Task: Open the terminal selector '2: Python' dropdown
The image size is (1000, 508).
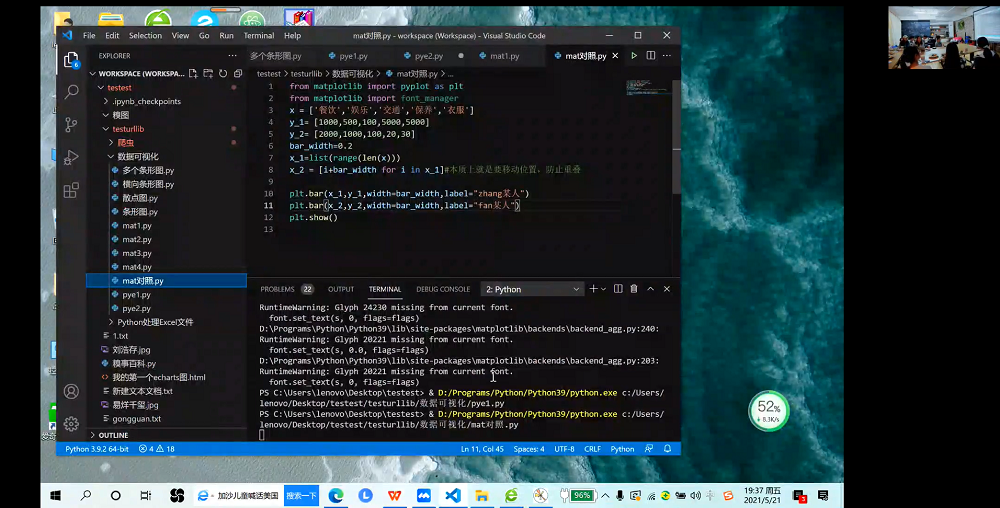Action: tap(532, 289)
